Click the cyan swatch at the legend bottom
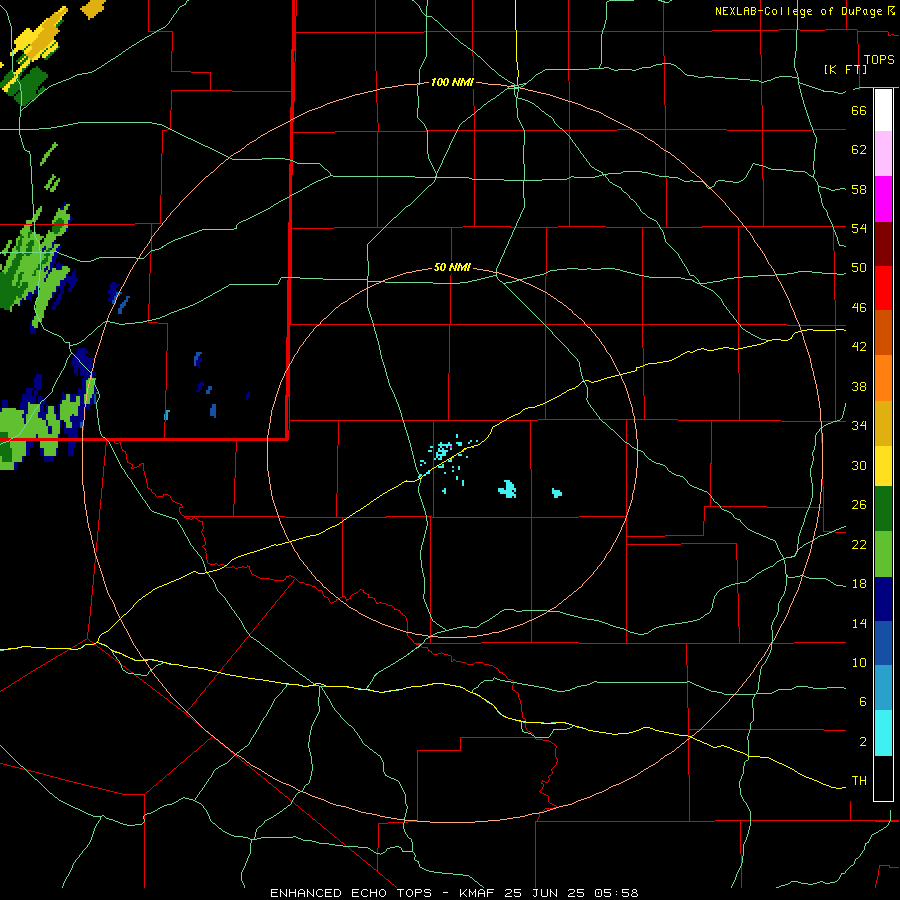 tap(883, 733)
